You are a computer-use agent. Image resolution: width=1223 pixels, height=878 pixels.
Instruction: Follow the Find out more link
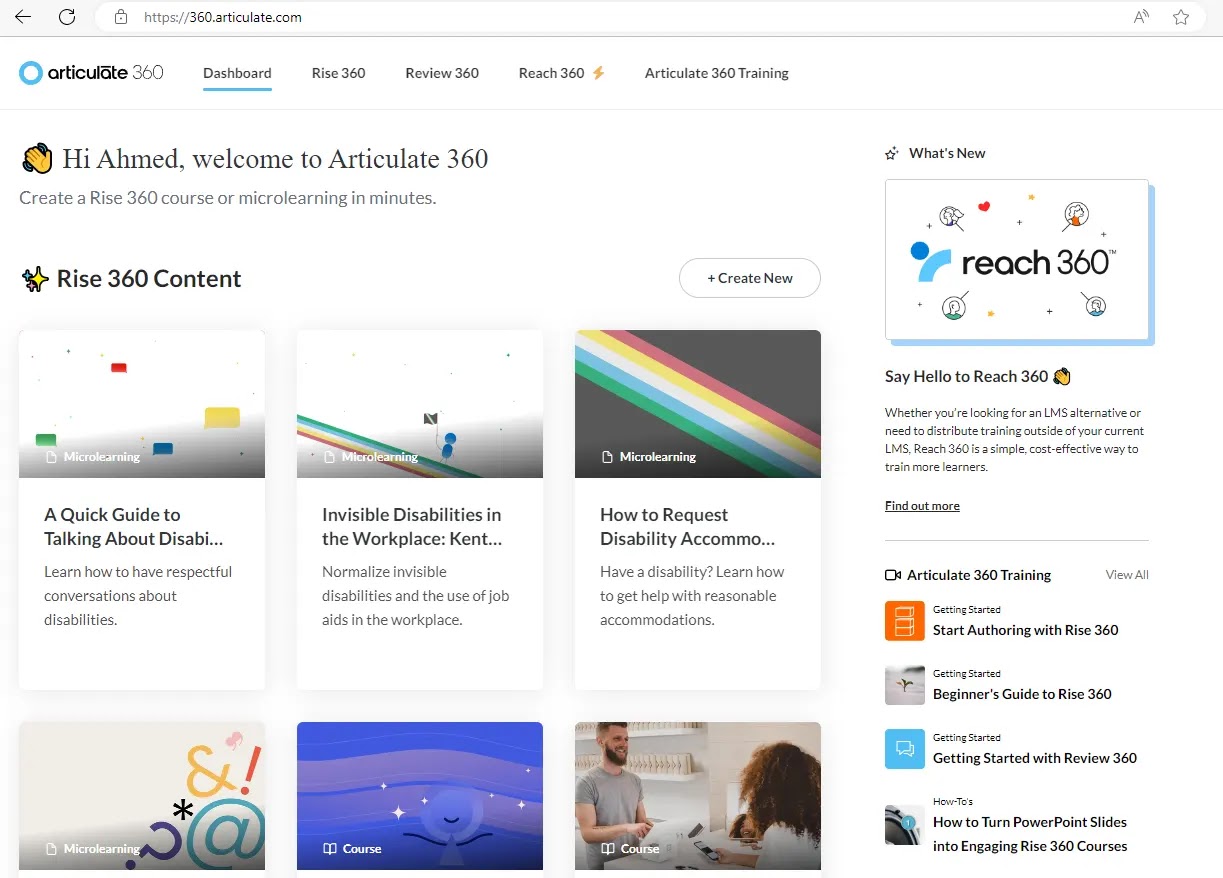coord(922,506)
